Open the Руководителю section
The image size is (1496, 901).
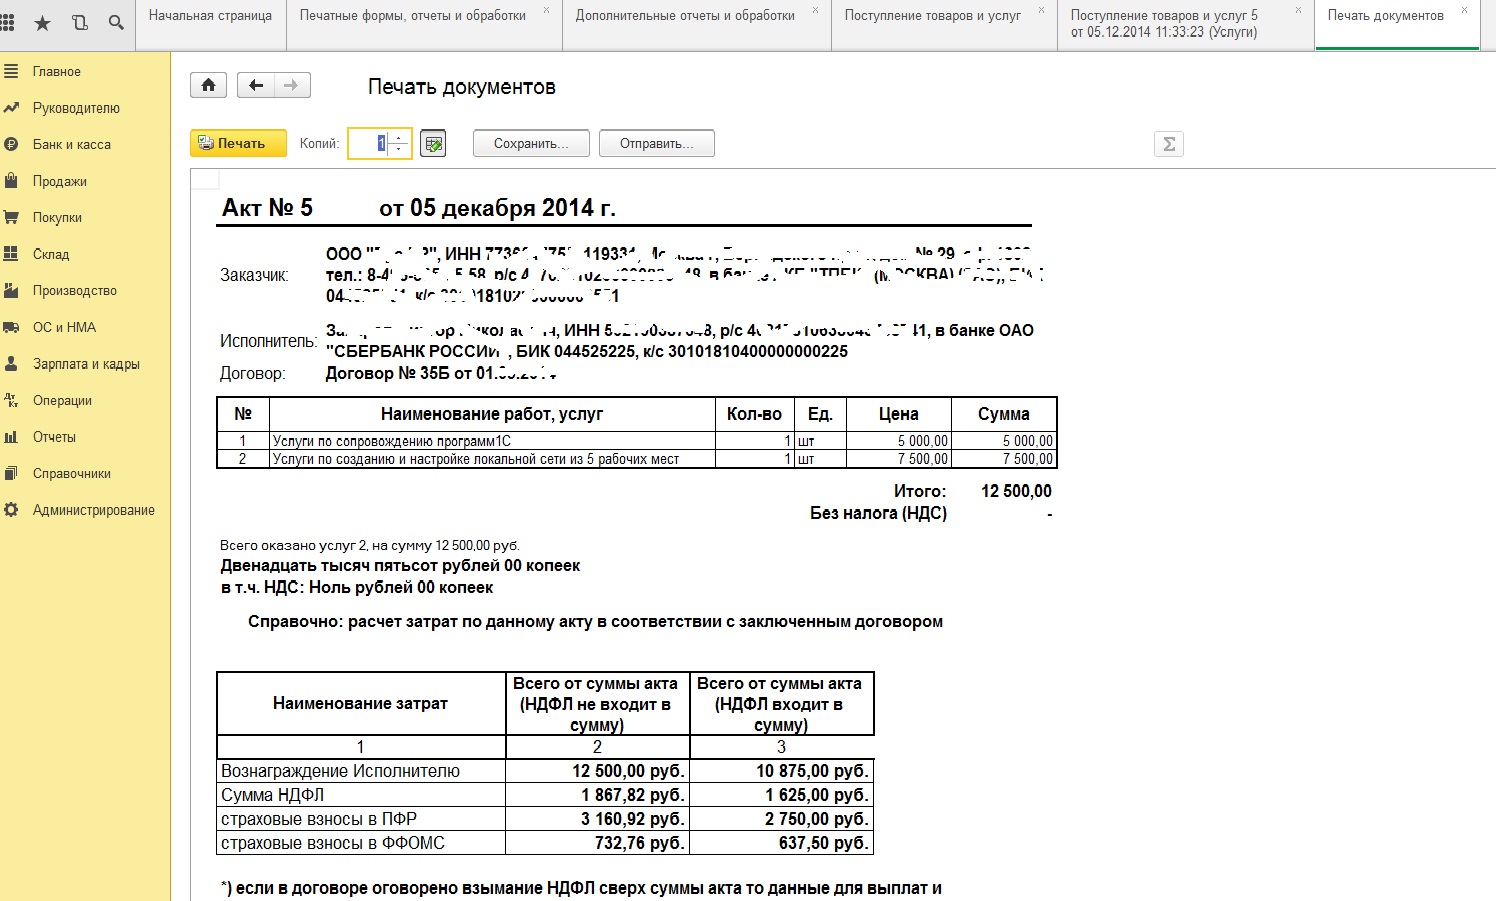76,108
